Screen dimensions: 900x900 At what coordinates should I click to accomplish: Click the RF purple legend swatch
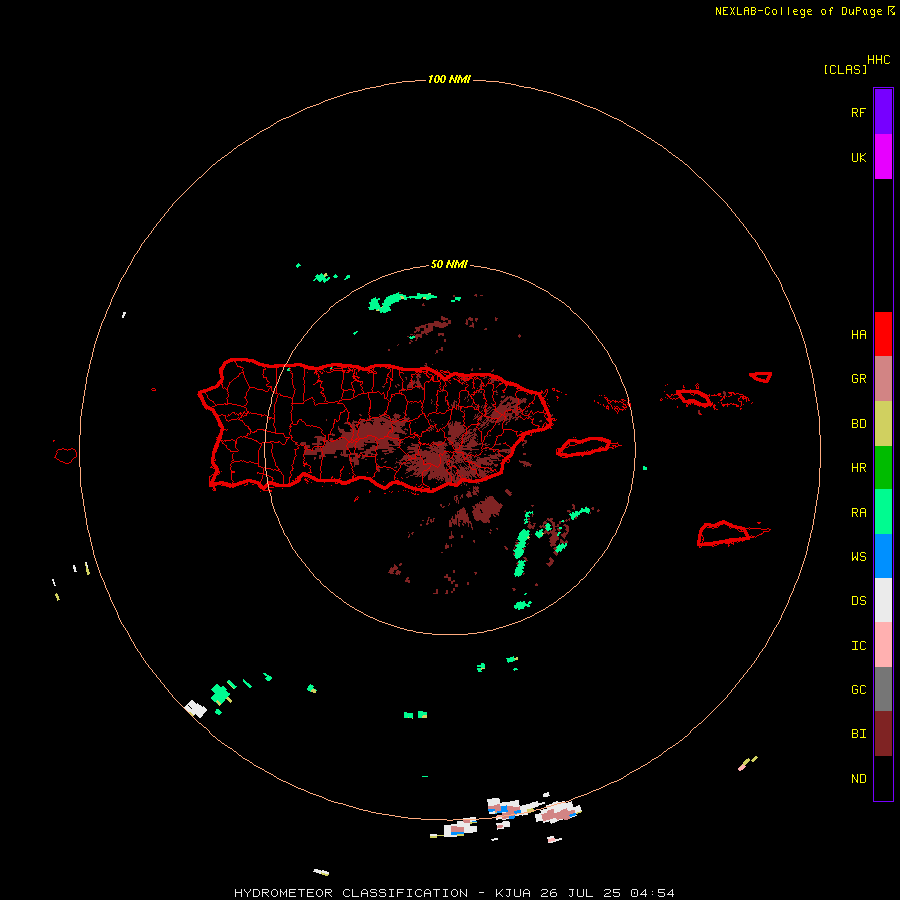pyautogui.click(x=883, y=112)
